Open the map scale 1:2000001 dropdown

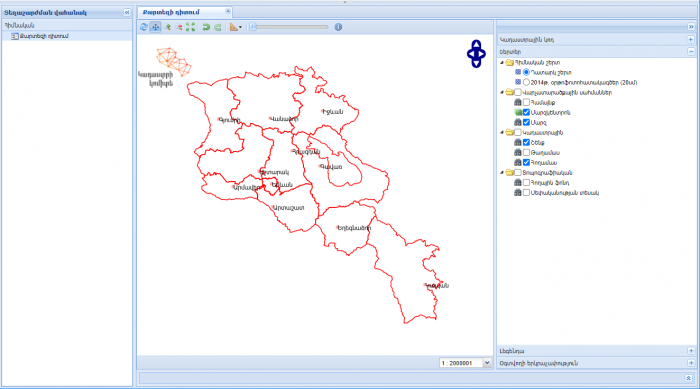click(x=487, y=363)
